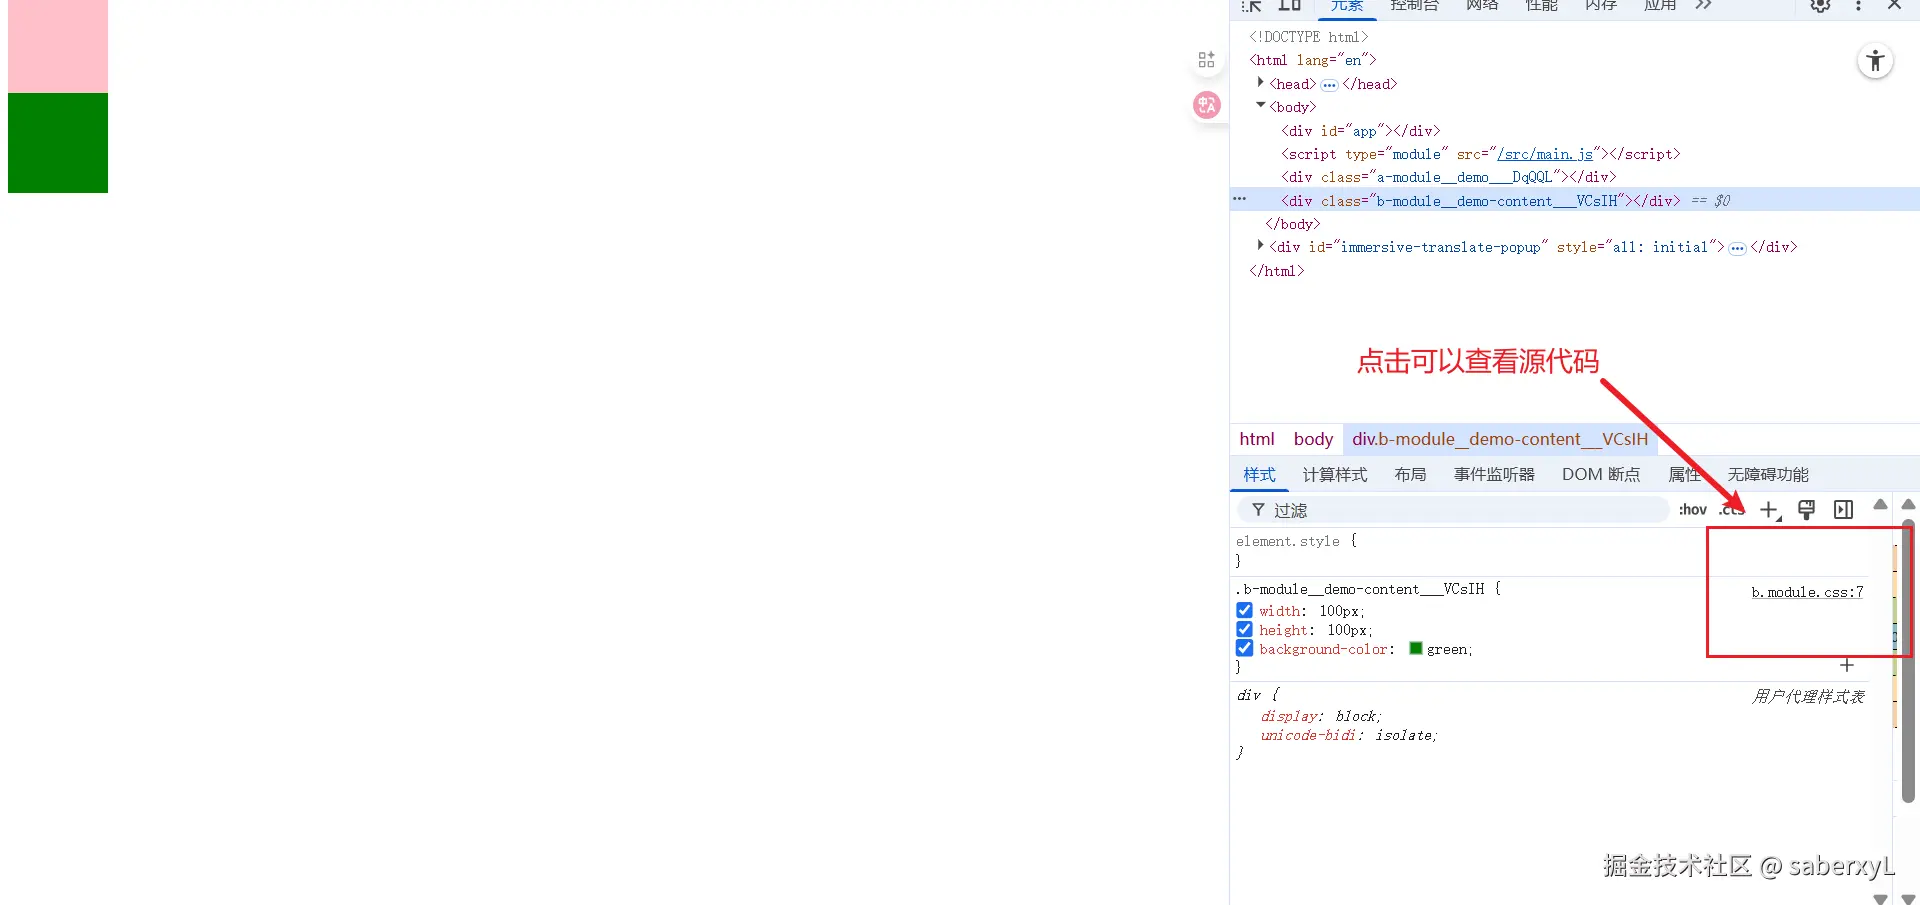Select the 样式 styles tab
Screen dimensions: 1920x905
(x=1259, y=475)
